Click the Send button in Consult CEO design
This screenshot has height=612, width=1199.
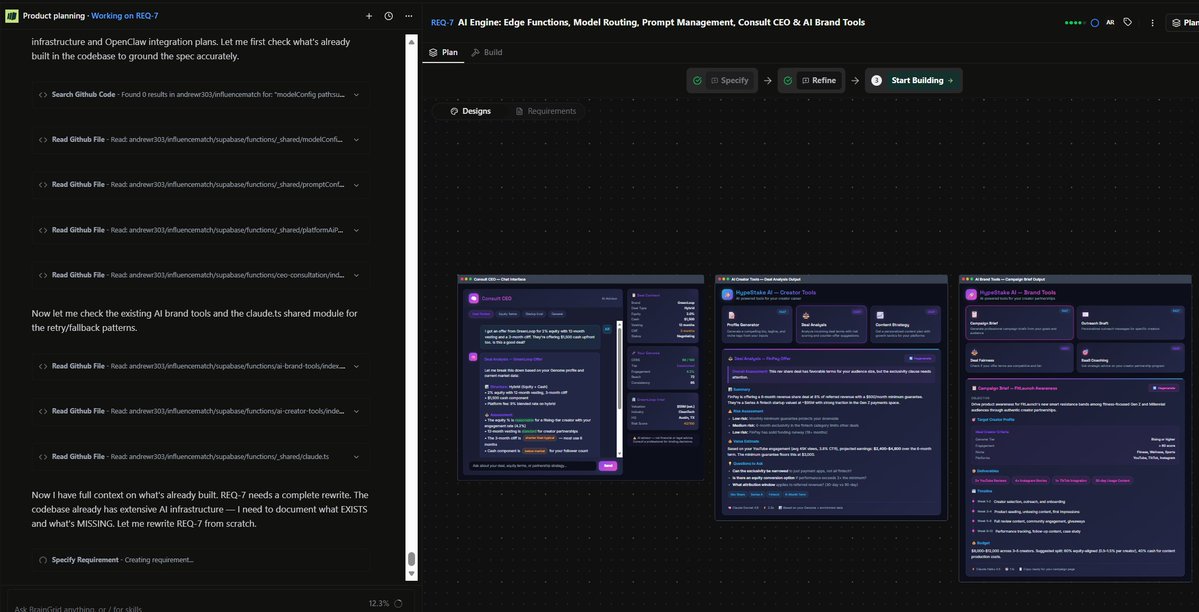tap(608, 465)
